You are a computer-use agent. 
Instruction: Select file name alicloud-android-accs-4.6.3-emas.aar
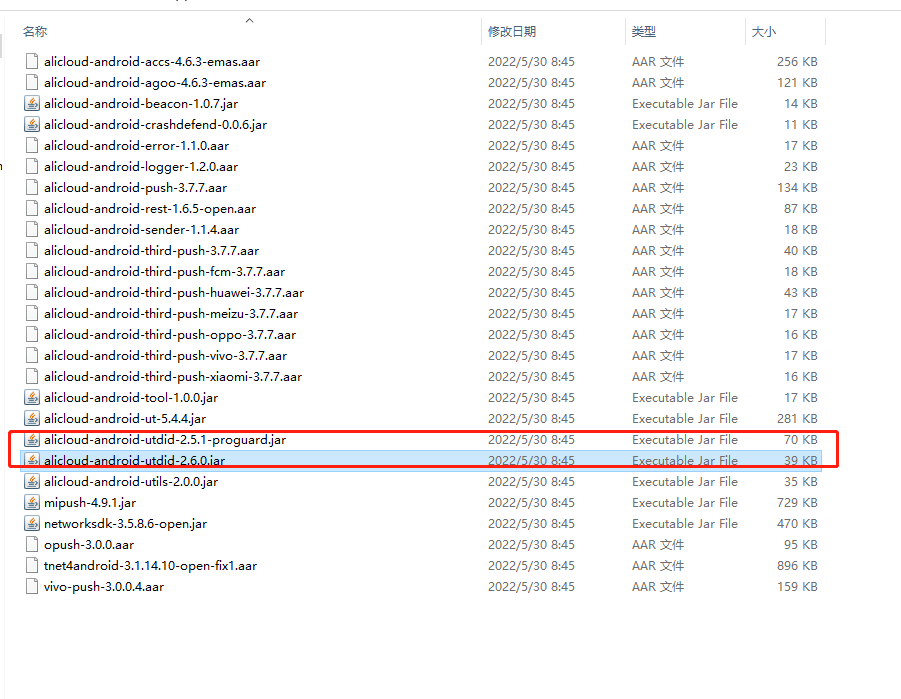(152, 62)
